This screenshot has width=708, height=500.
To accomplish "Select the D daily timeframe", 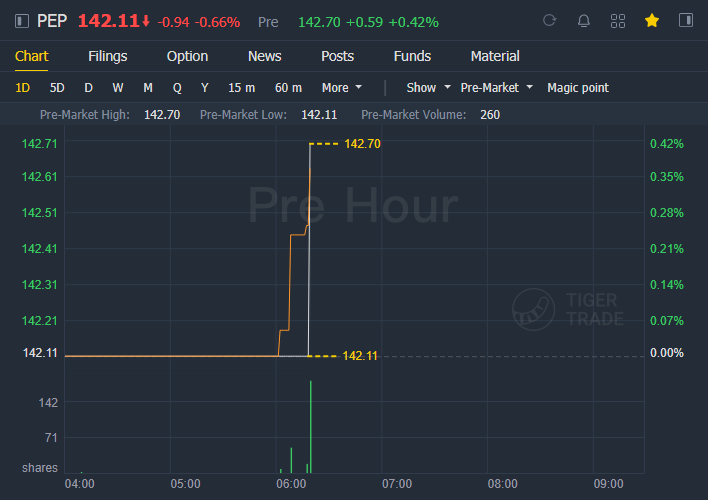I will tap(88, 88).
